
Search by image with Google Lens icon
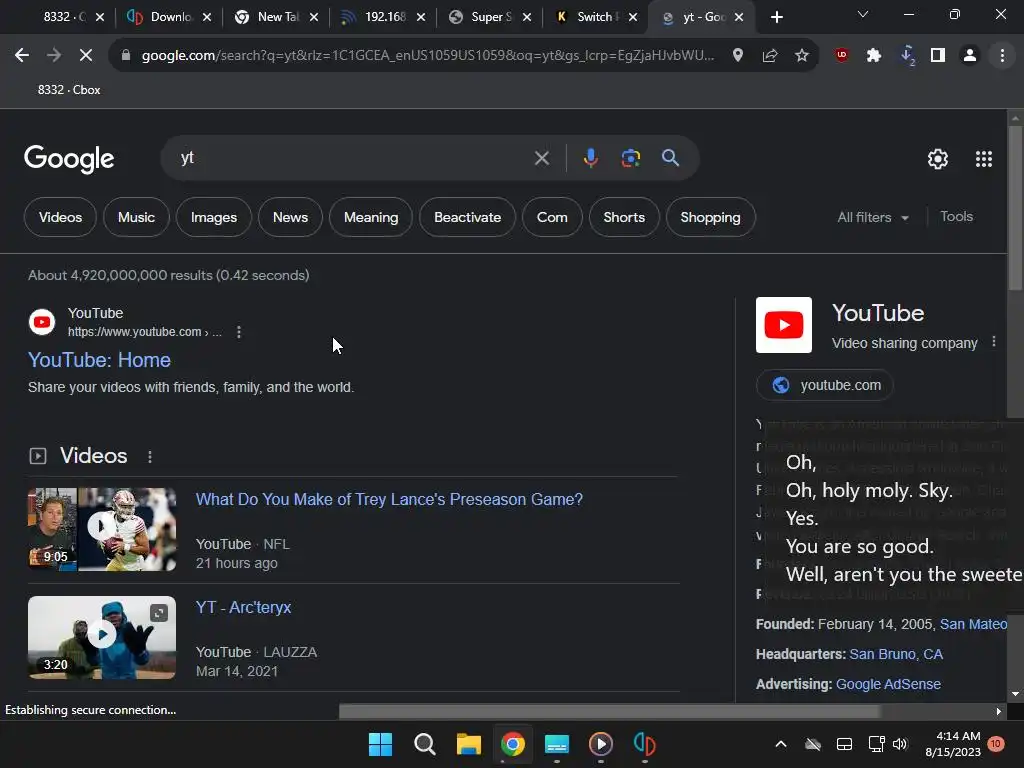coord(630,158)
